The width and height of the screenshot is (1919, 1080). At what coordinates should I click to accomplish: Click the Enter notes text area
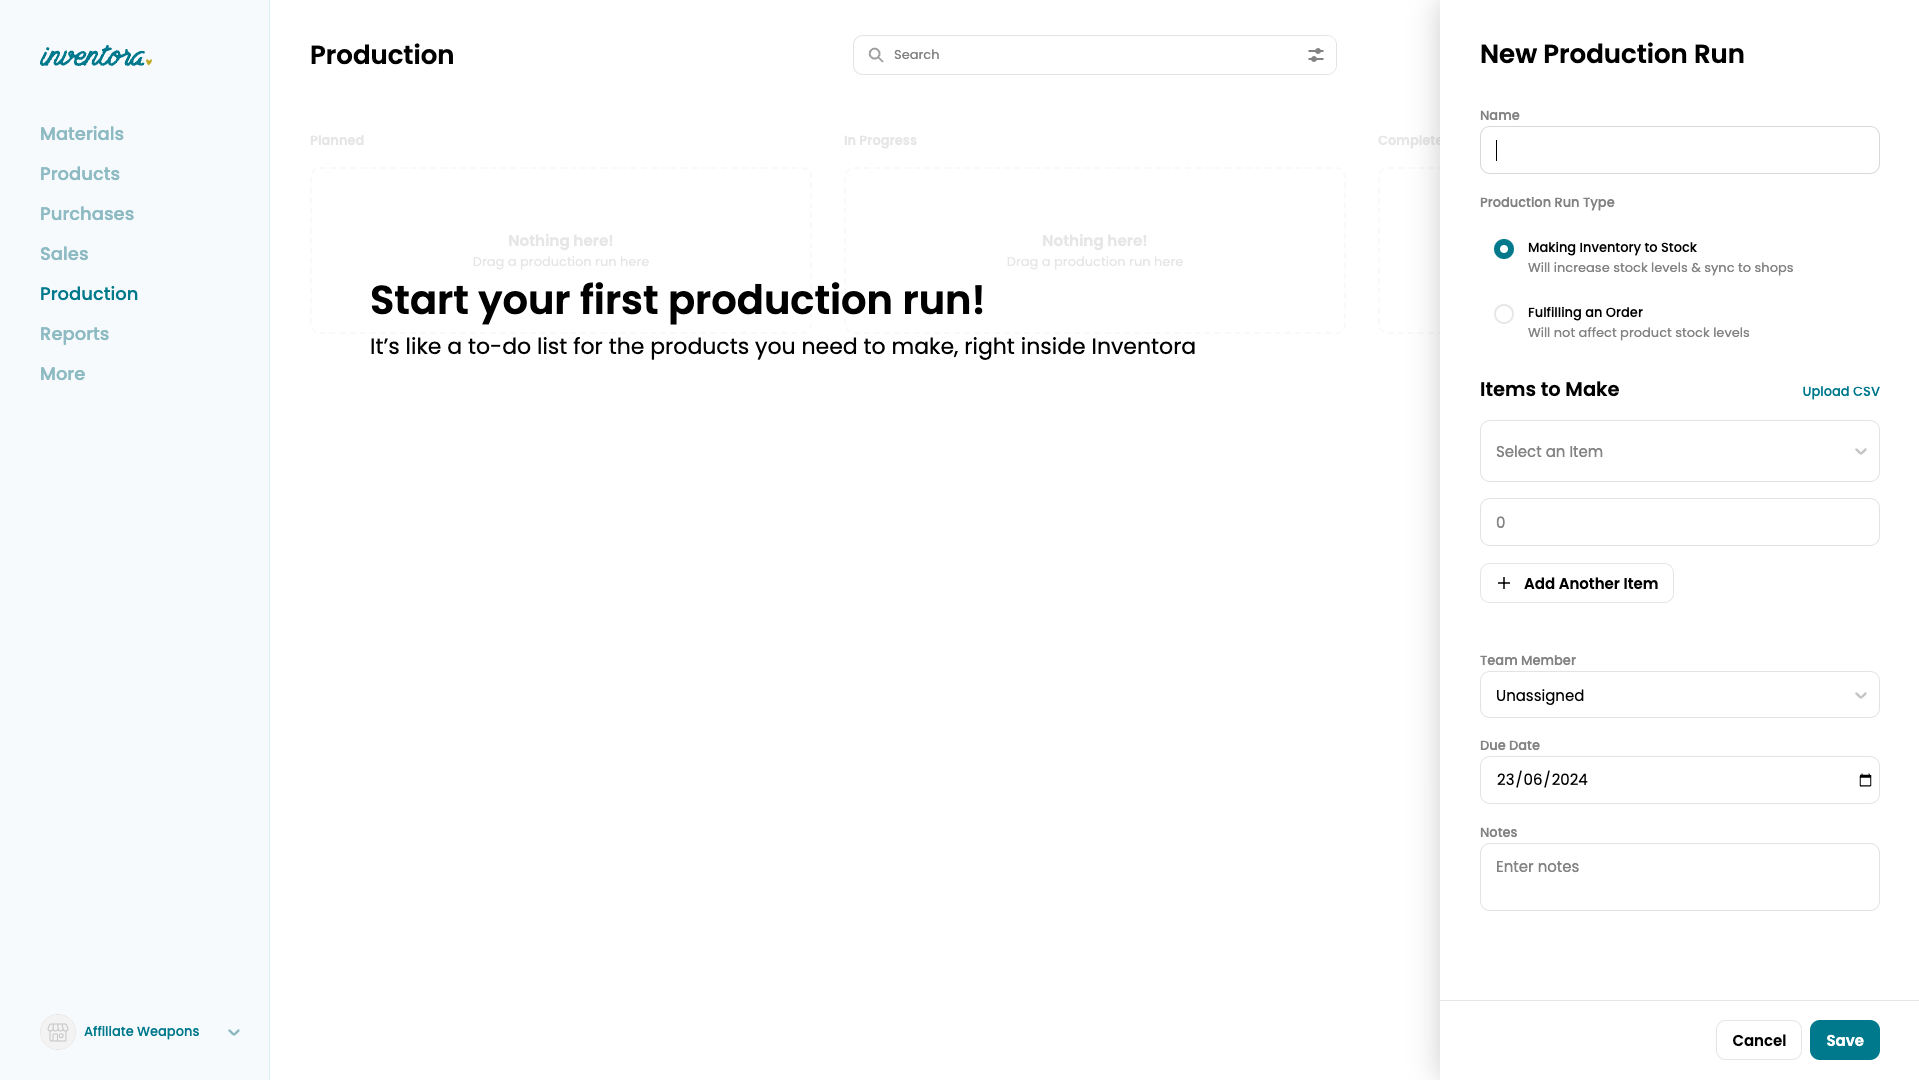[1679, 877]
